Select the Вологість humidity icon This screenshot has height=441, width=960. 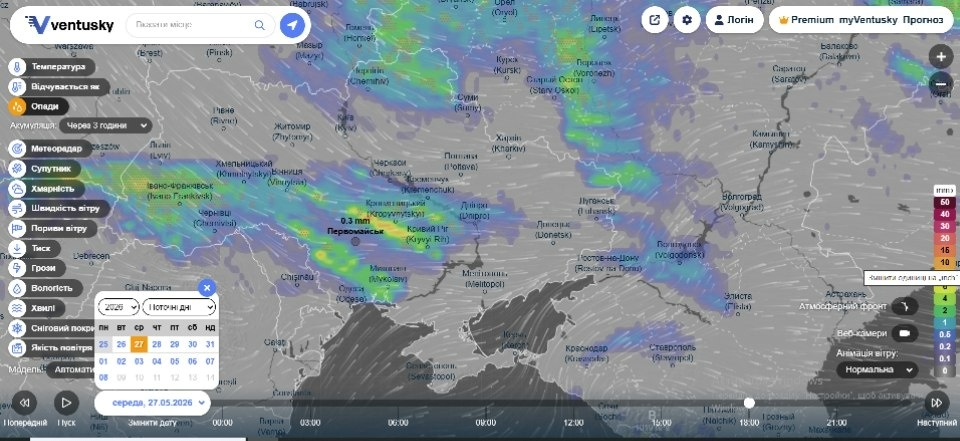[x=17, y=288]
